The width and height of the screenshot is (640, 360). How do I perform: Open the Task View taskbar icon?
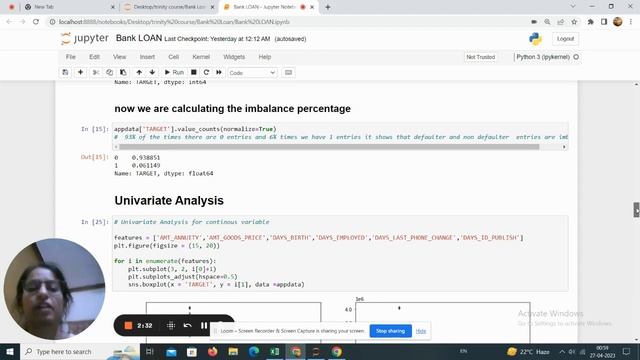pyautogui.click(x=150, y=351)
